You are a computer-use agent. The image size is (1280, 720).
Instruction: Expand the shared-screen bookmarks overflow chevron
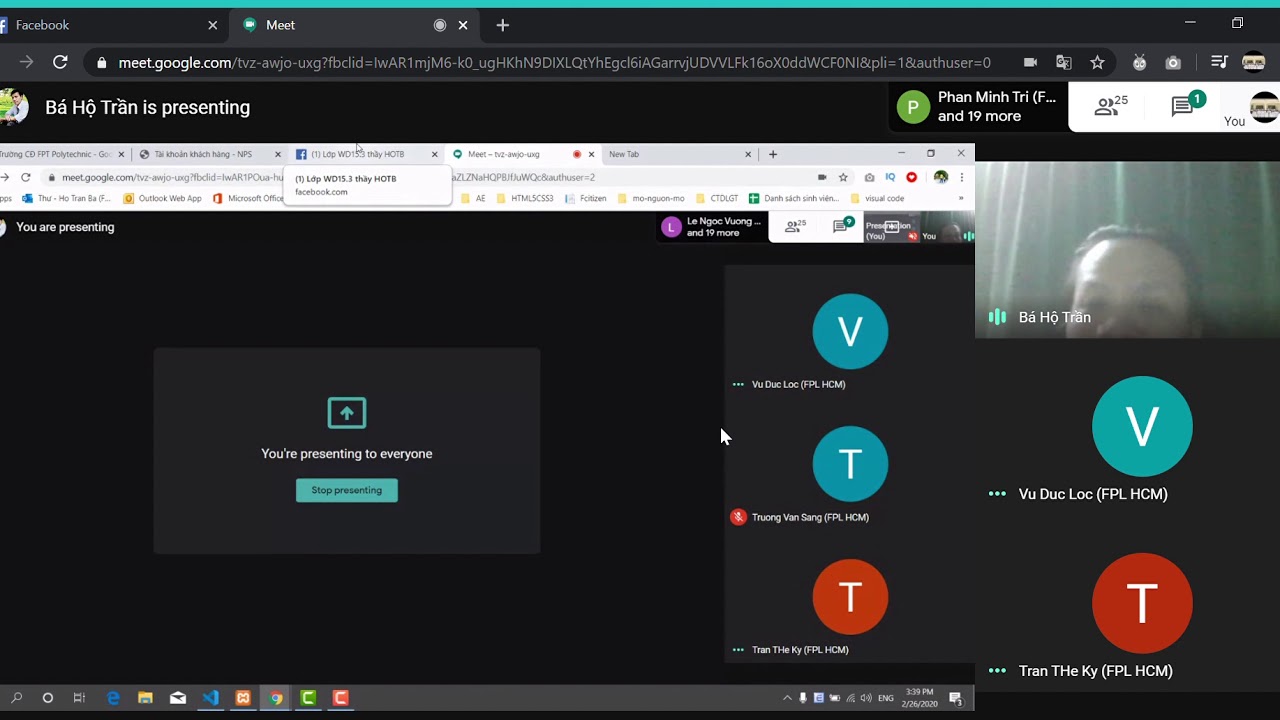pos(961,198)
